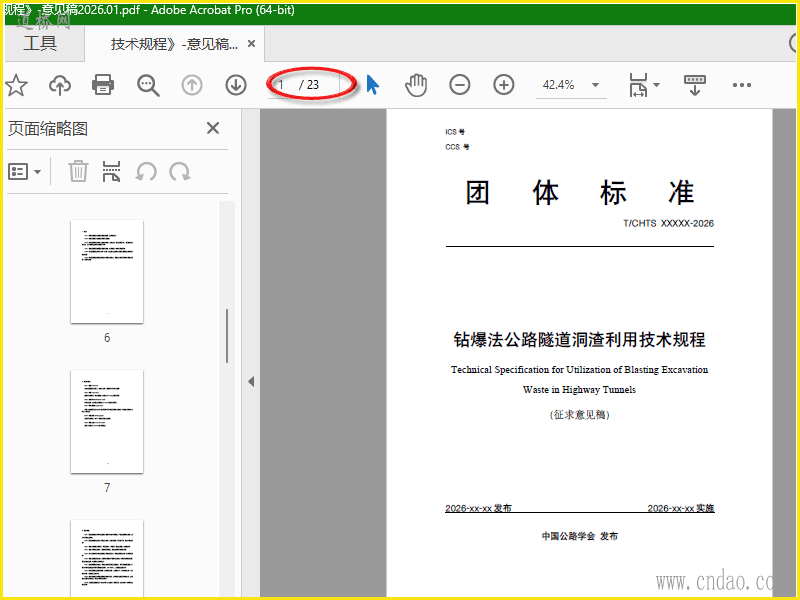Click page label 6 under thumbnail
This screenshot has width=800, height=600.
click(x=107, y=337)
